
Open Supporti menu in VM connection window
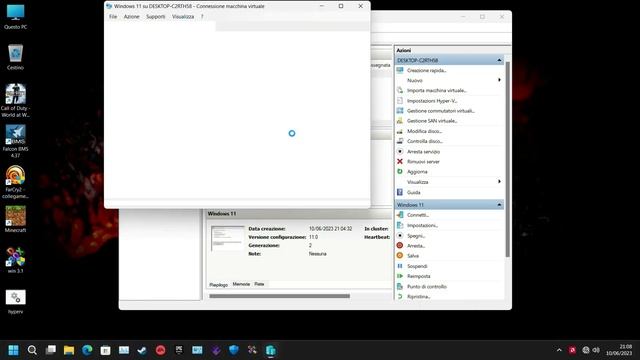point(156,17)
